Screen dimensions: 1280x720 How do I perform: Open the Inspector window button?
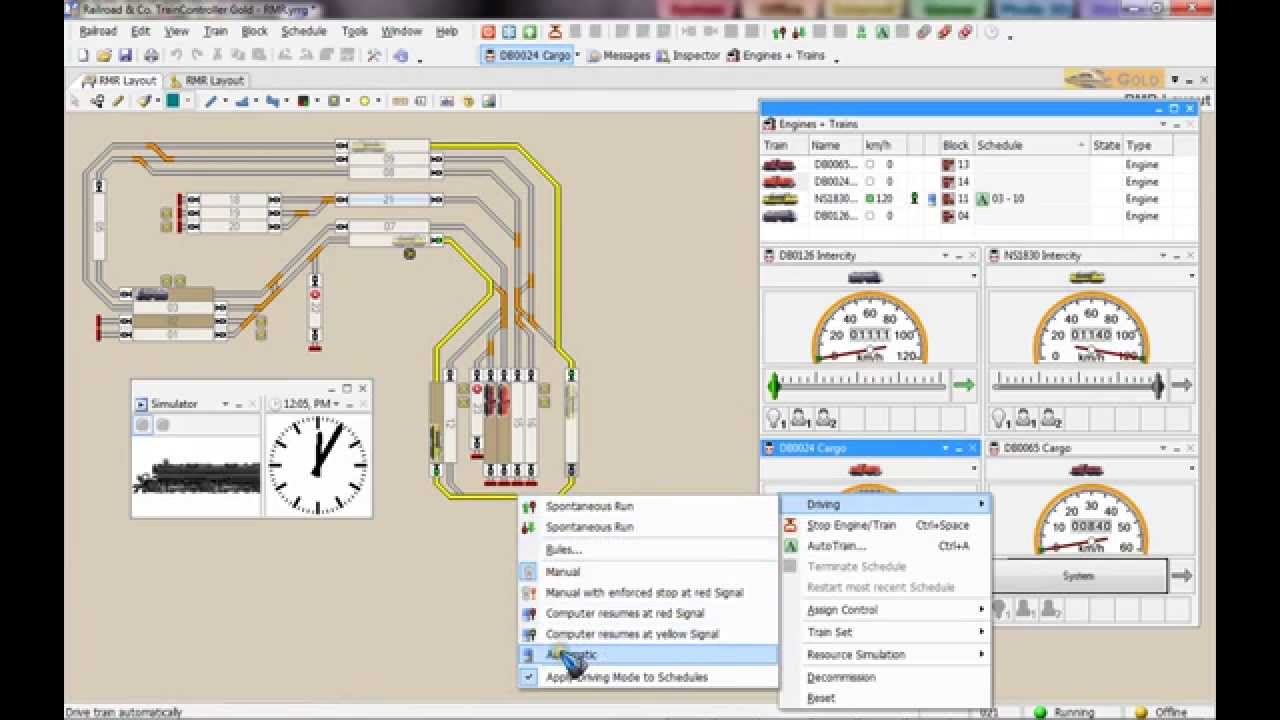pyautogui.click(x=688, y=56)
